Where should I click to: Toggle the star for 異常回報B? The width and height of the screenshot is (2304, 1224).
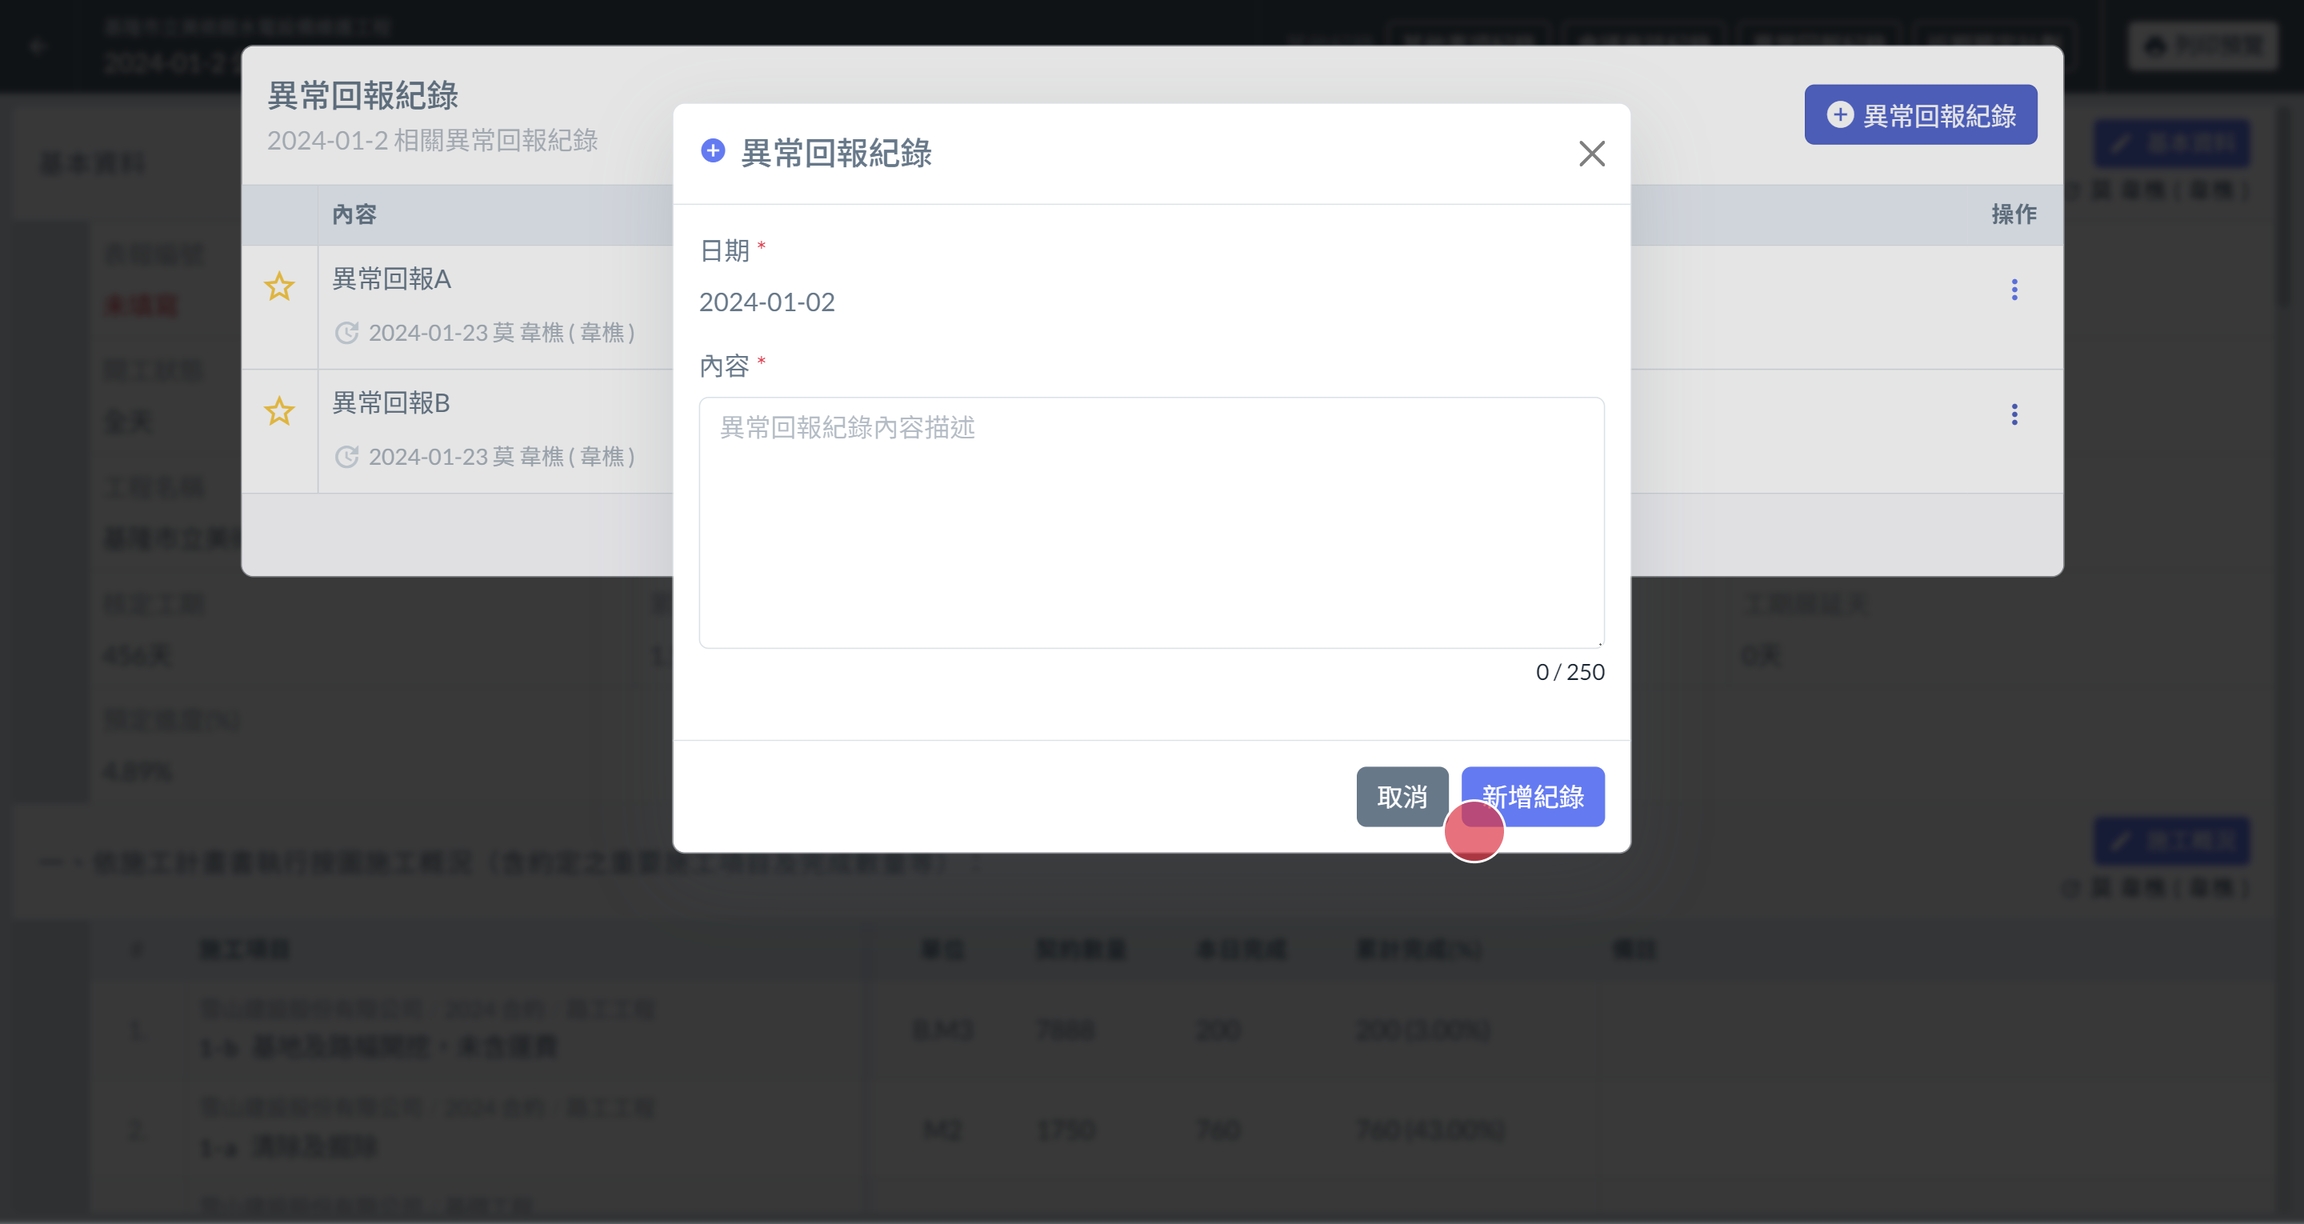(279, 411)
